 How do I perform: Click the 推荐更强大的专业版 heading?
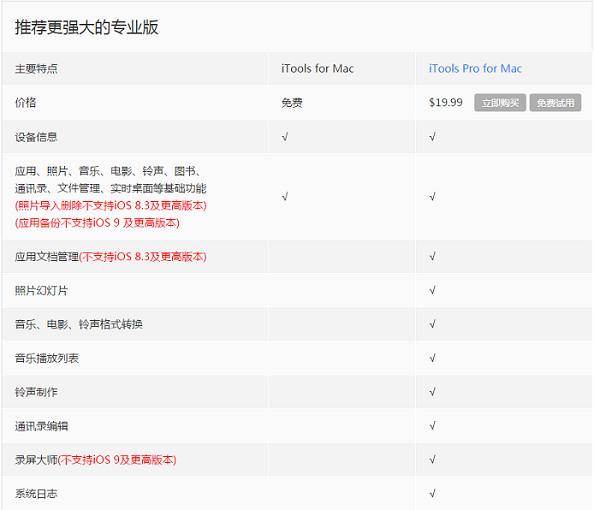[x=86, y=27]
